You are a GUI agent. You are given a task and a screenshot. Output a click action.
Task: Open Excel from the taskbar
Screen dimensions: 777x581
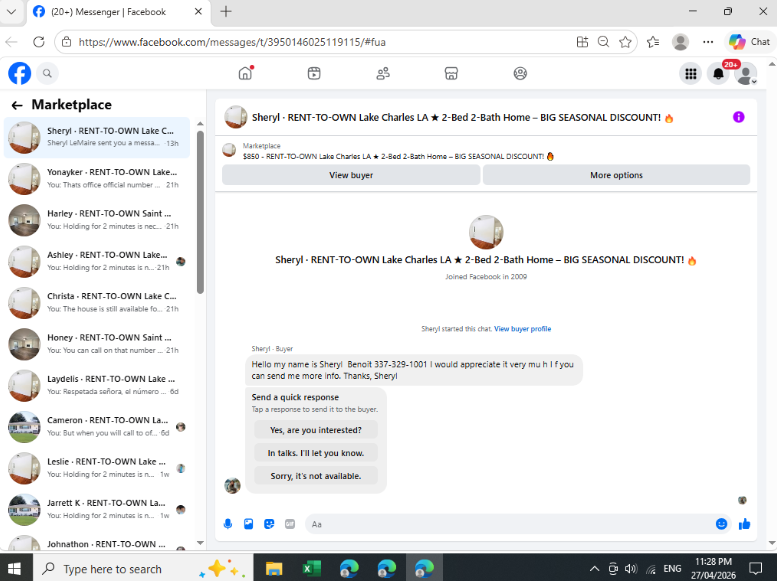pyautogui.click(x=312, y=569)
